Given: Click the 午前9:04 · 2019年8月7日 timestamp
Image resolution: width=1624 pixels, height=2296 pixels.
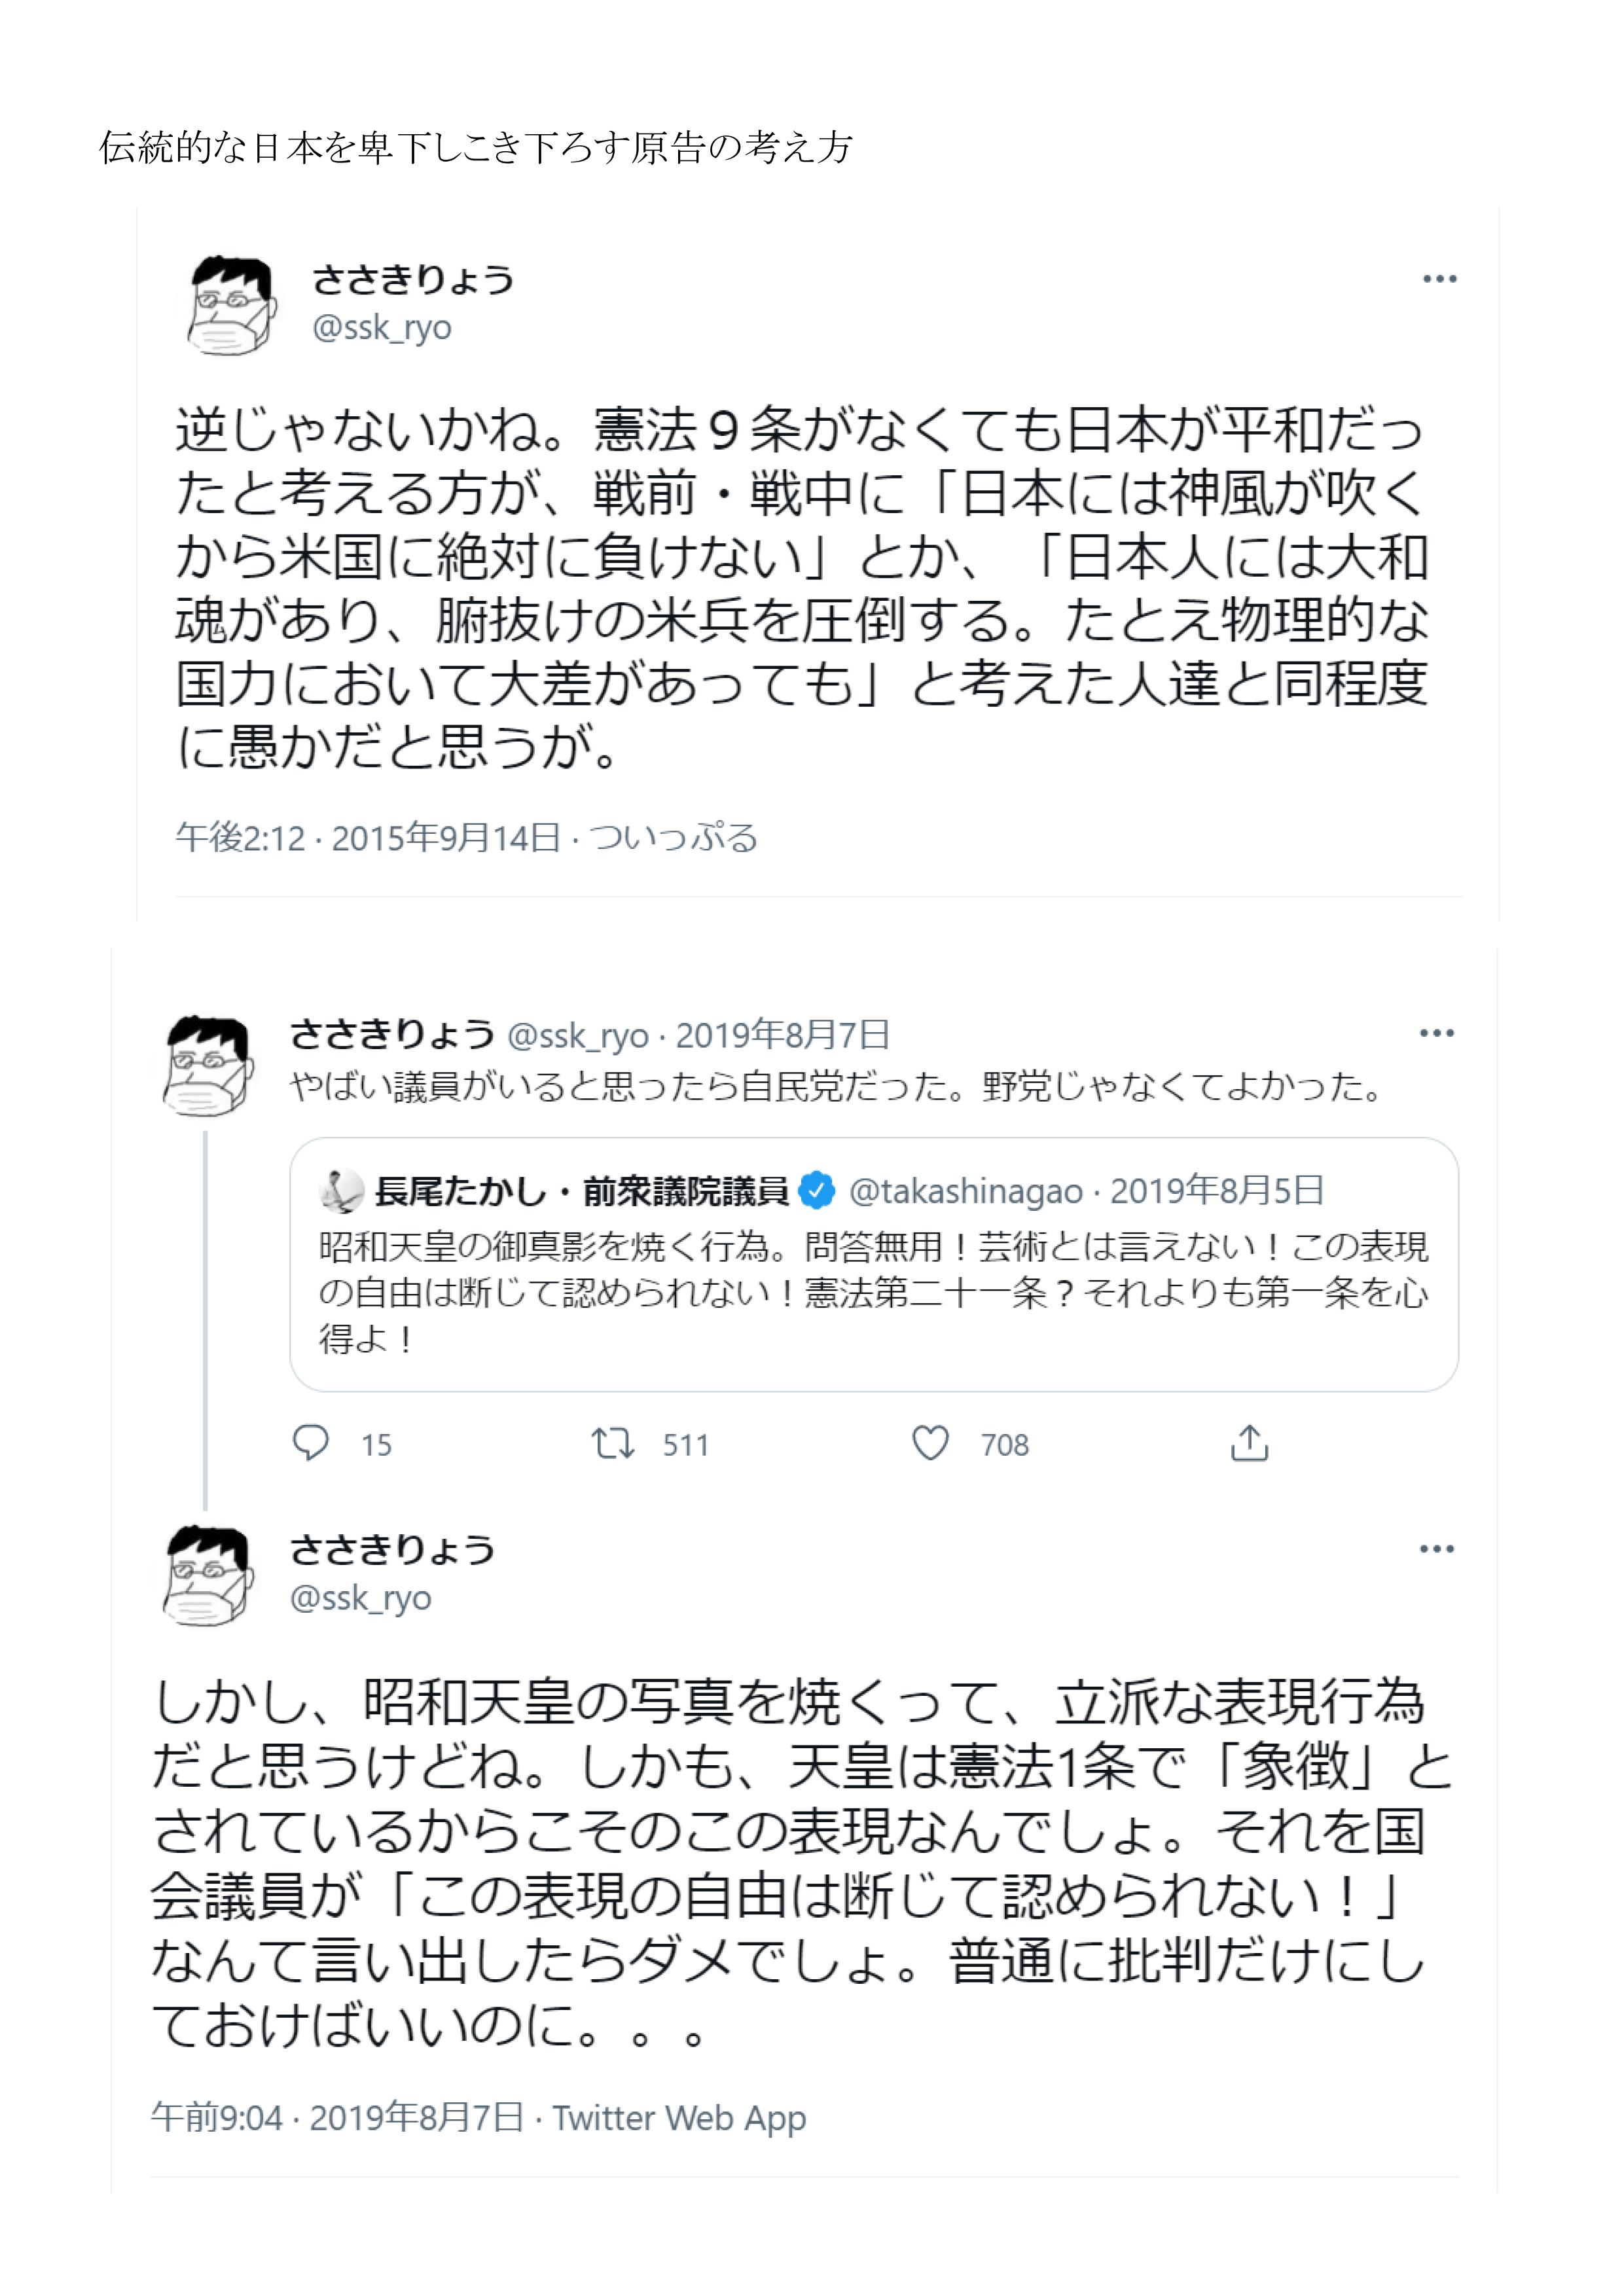Looking at the screenshot, I should pyautogui.click(x=337, y=2117).
